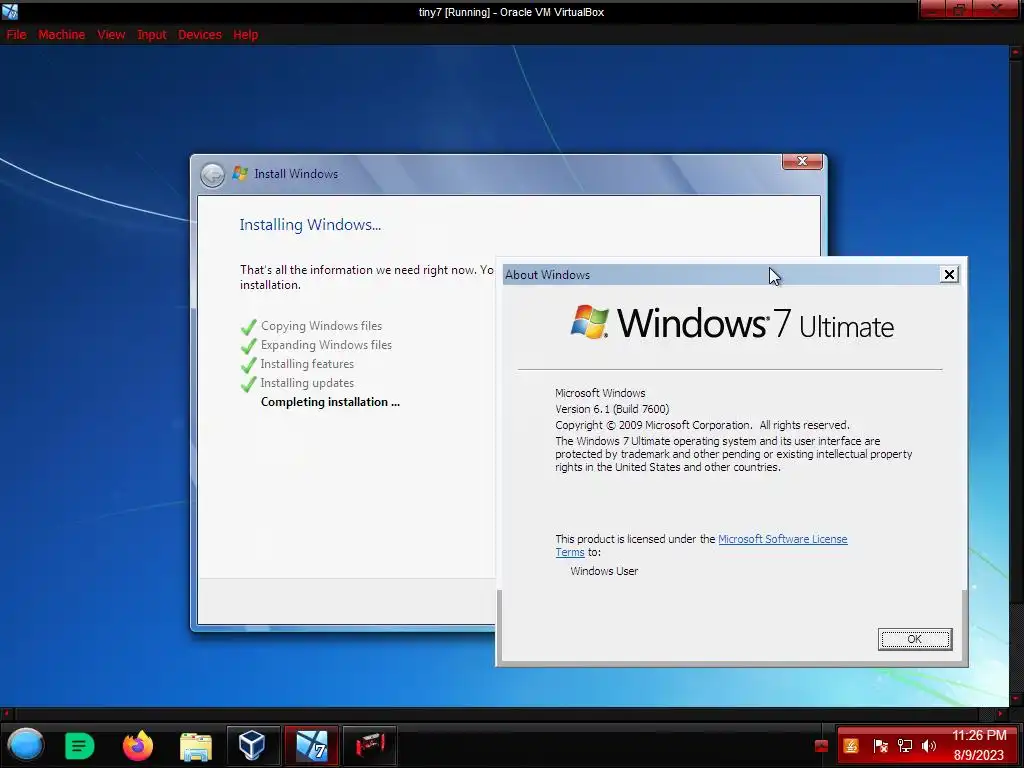
Task: Open the File menu in VirtualBox
Action: (16, 35)
